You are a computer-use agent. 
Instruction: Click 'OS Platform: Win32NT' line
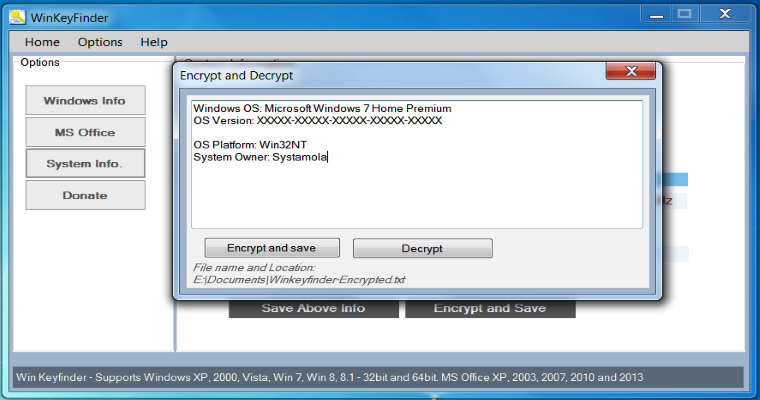click(x=250, y=145)
